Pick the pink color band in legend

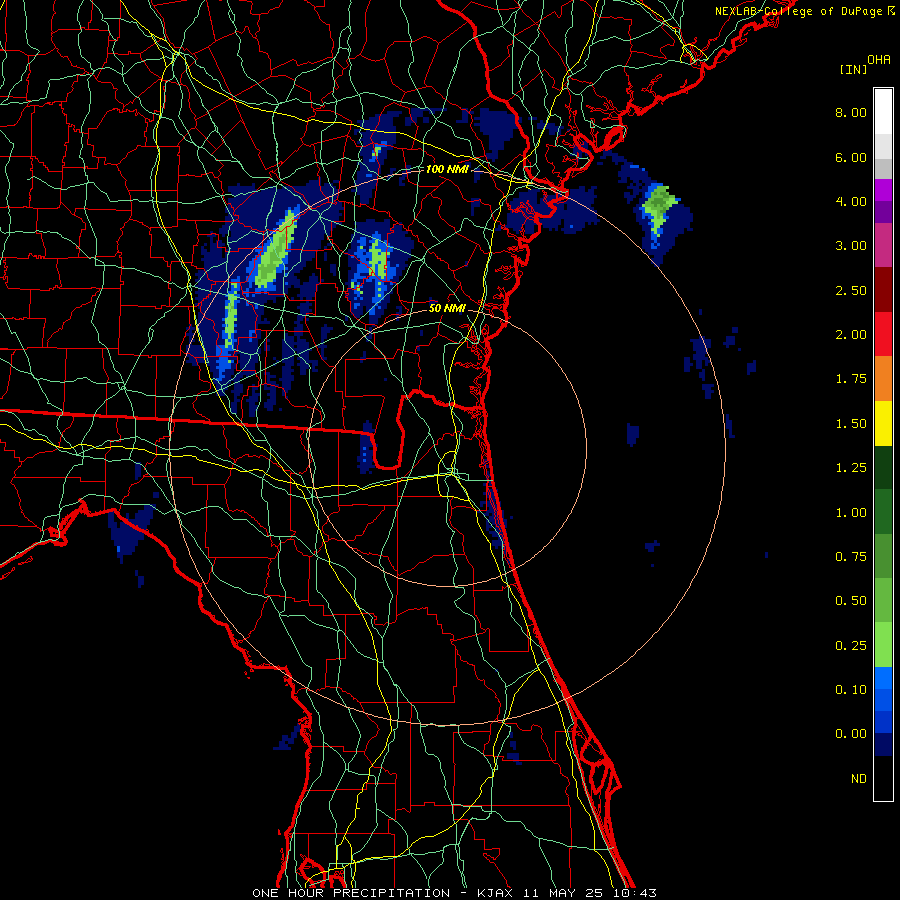[883, 246]
